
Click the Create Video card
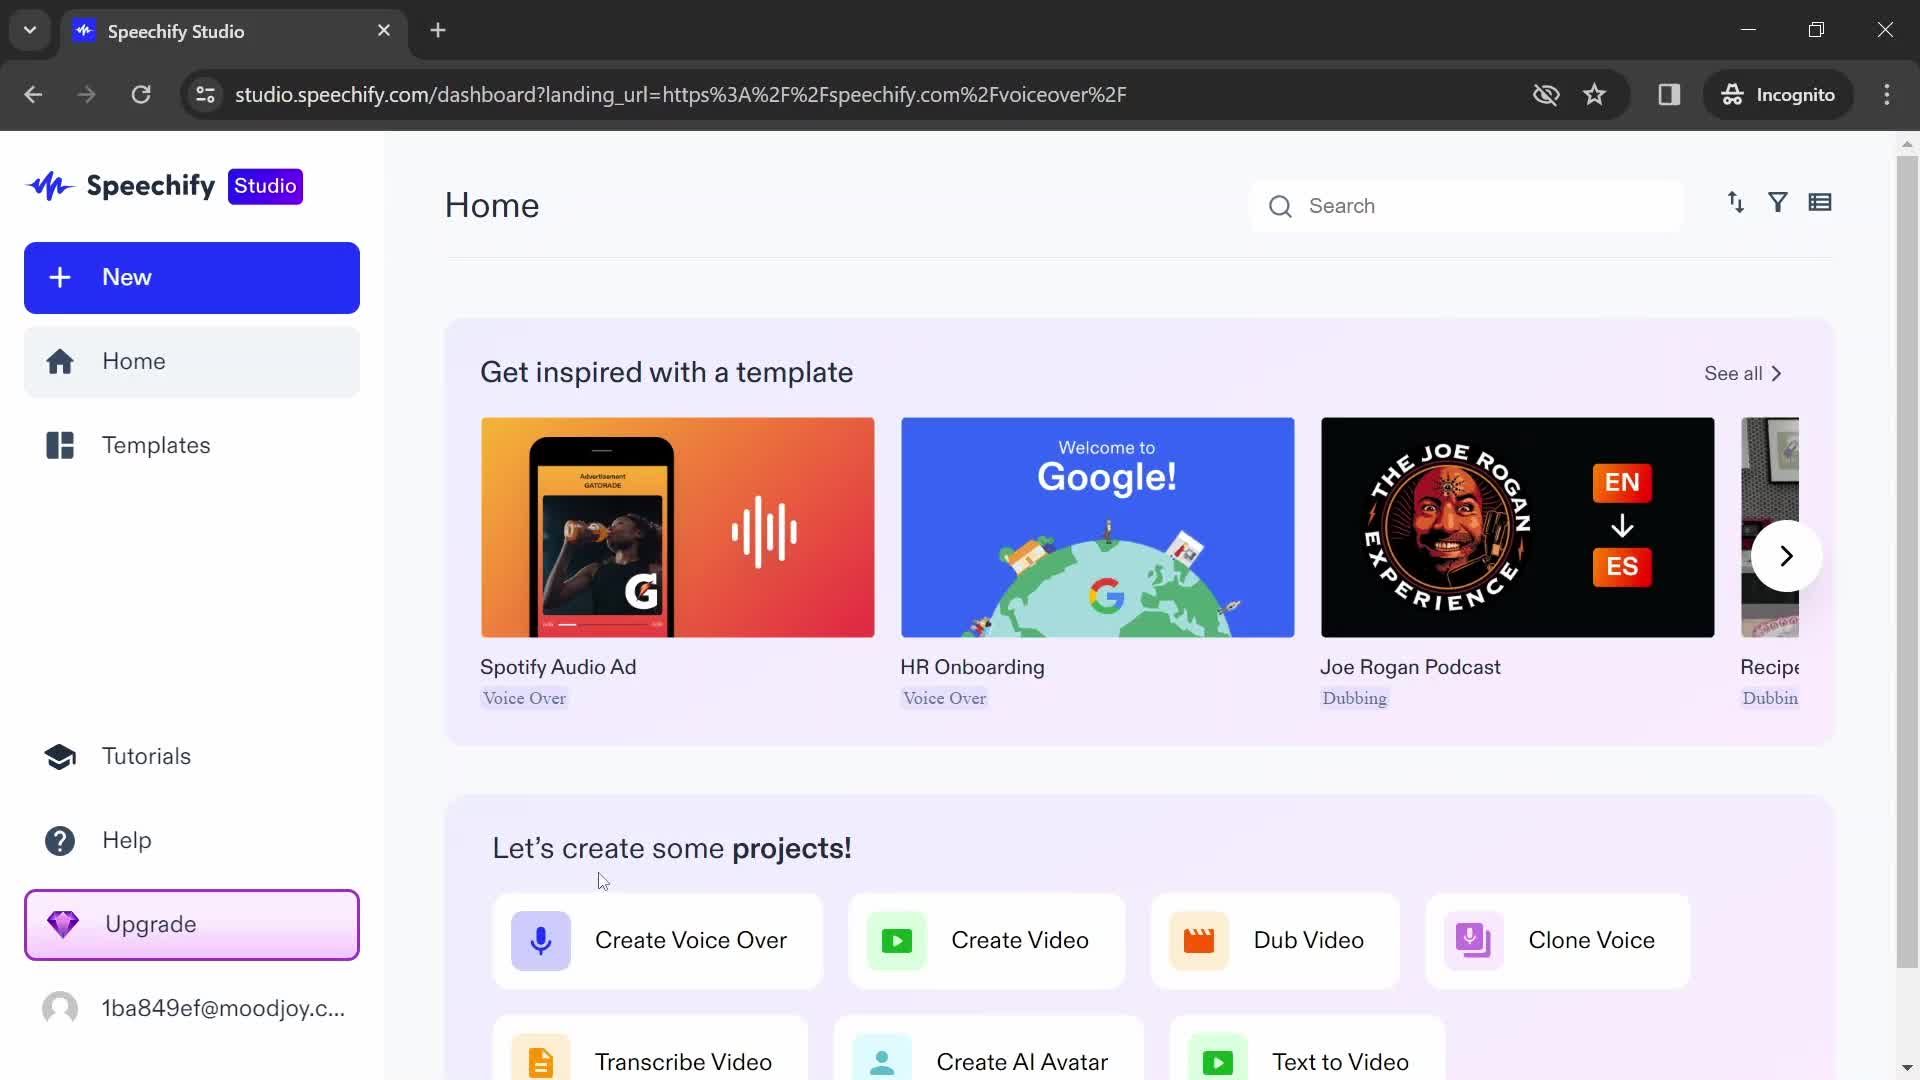coord(986,941)
